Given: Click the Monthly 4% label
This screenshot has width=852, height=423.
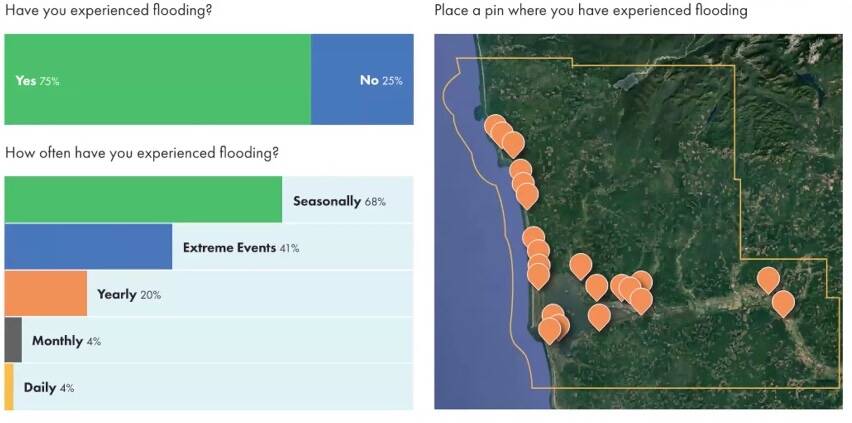Looking at the screenshot, I should [x=66, y=341].
